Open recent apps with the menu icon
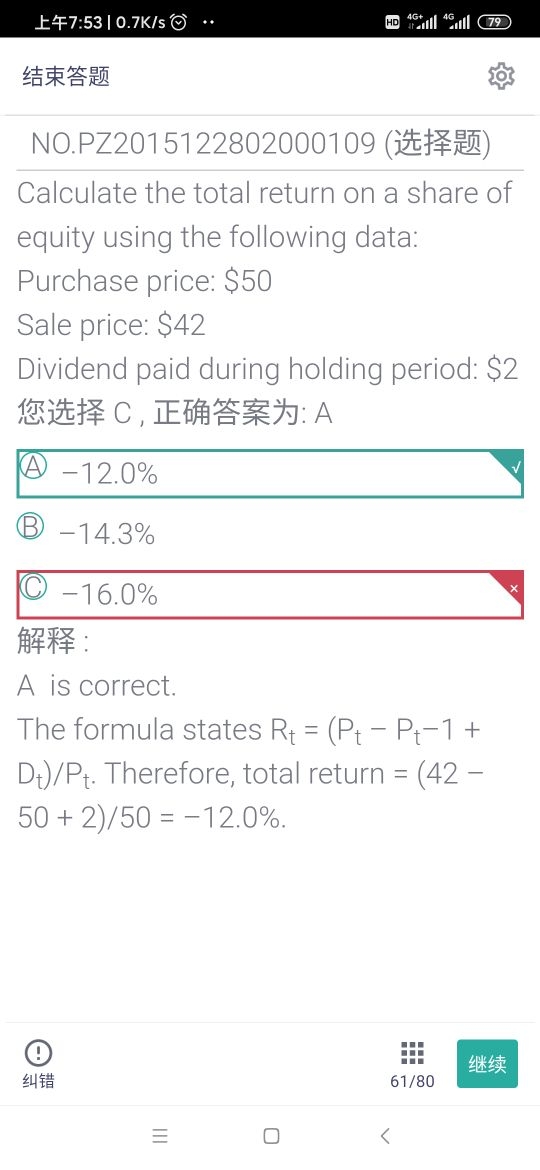The height and width of the screenshot is (1170, 540). click(160, 1136)
